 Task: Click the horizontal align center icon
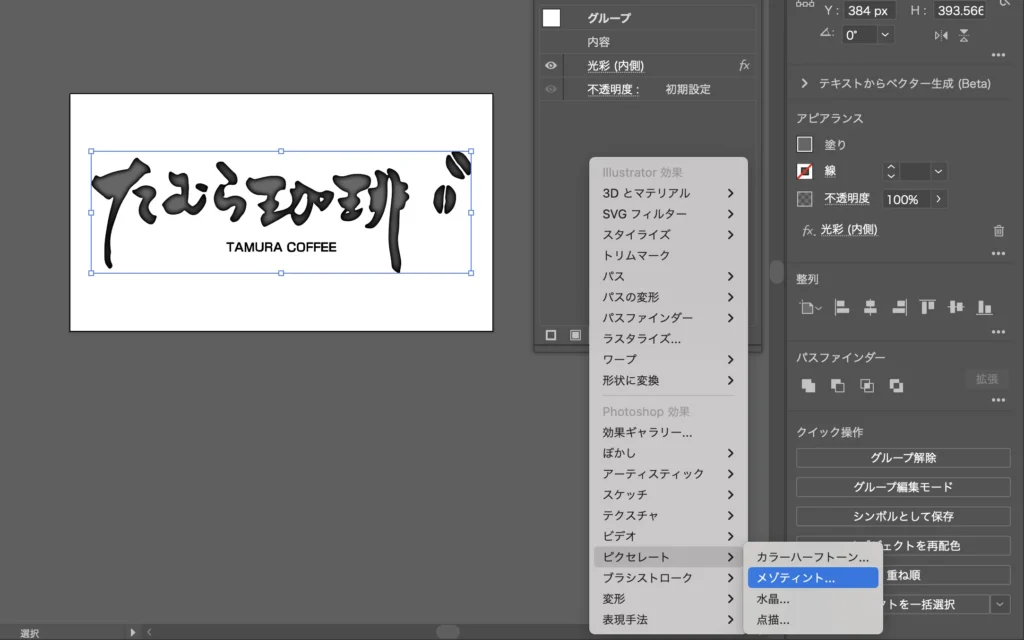coord(870,307)
